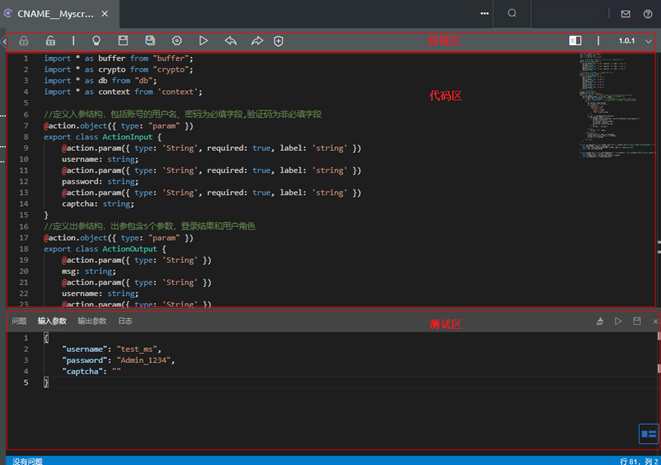Click the lightbulb icon in toolbar
The width and height of the screenshot is (661, 465).
coord(97,41)
